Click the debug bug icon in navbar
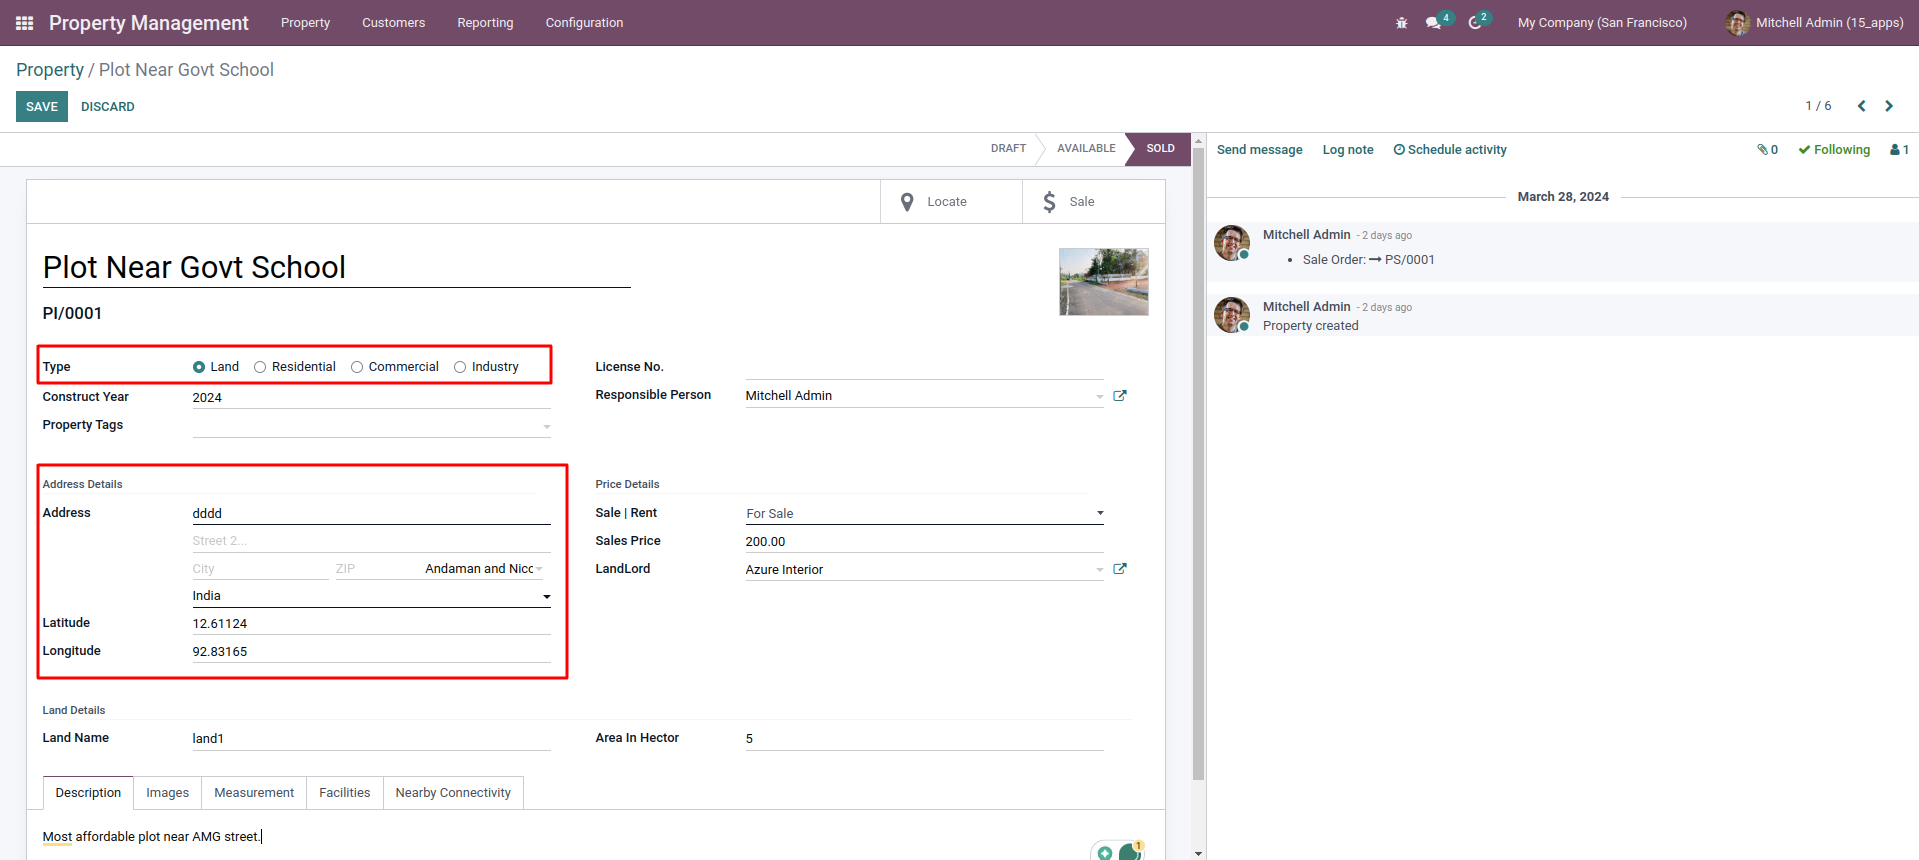 (1402, 23)
